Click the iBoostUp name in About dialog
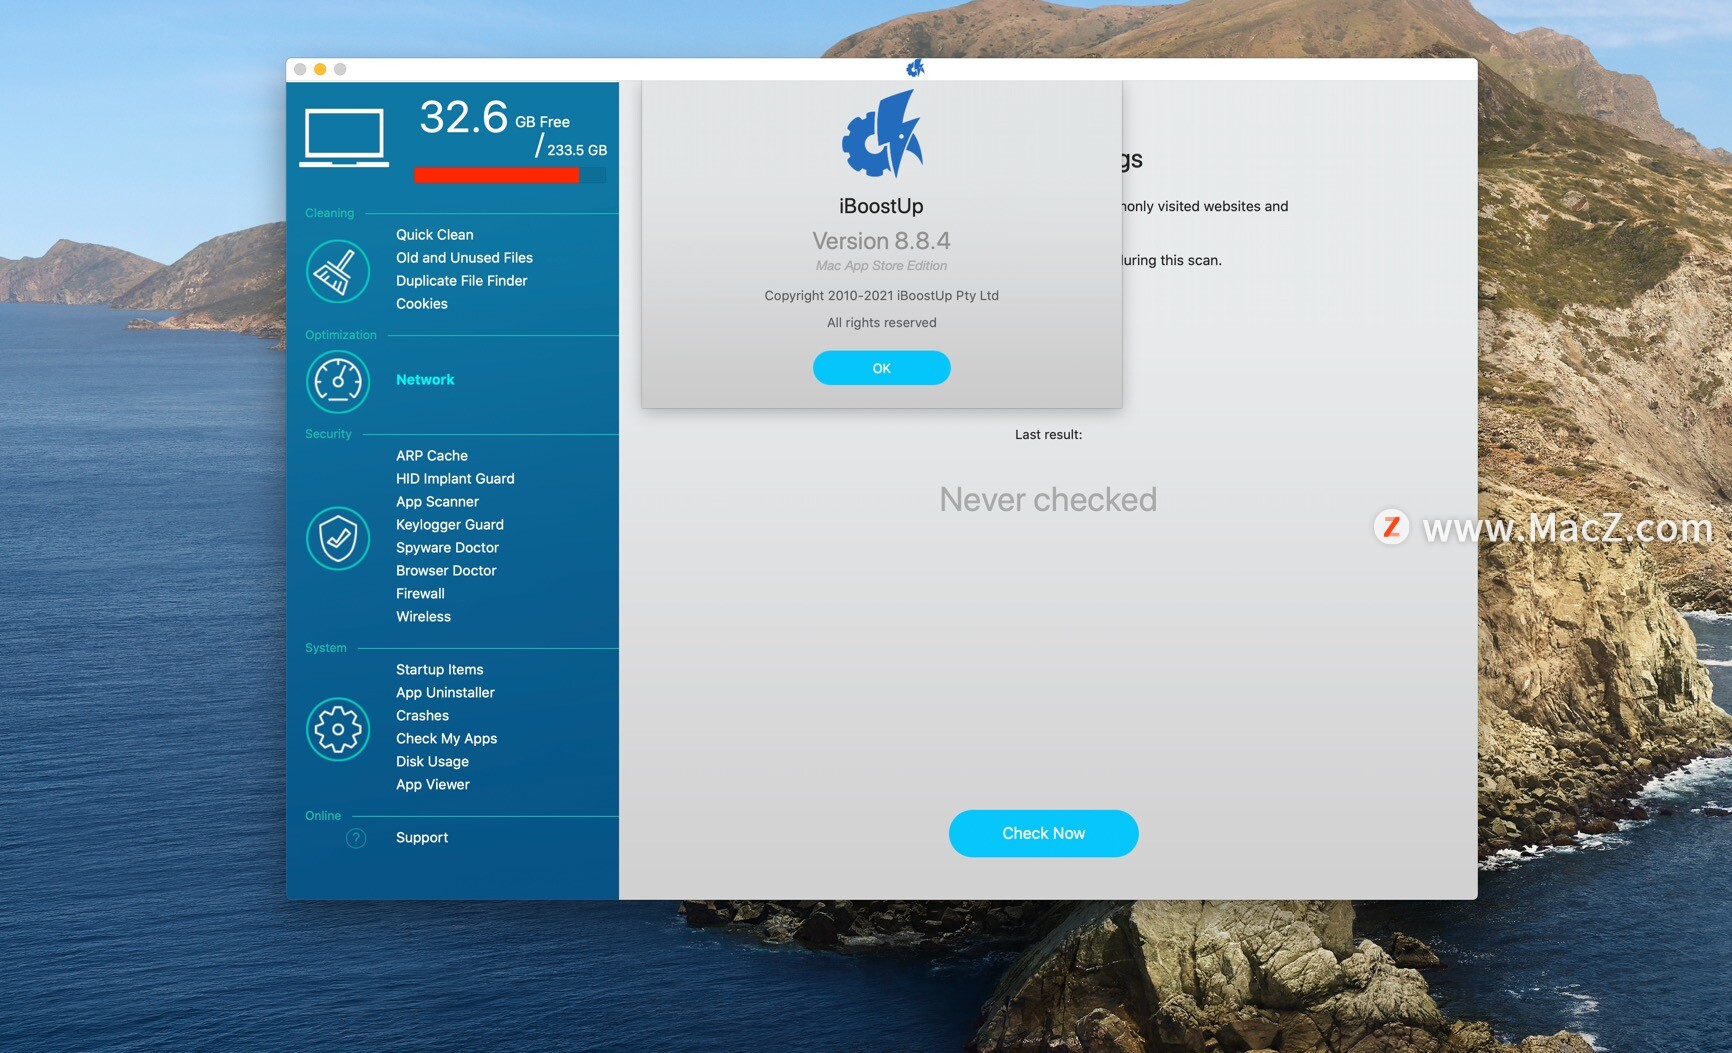Screen dimensions: 1732x1053 click(881, 206)
